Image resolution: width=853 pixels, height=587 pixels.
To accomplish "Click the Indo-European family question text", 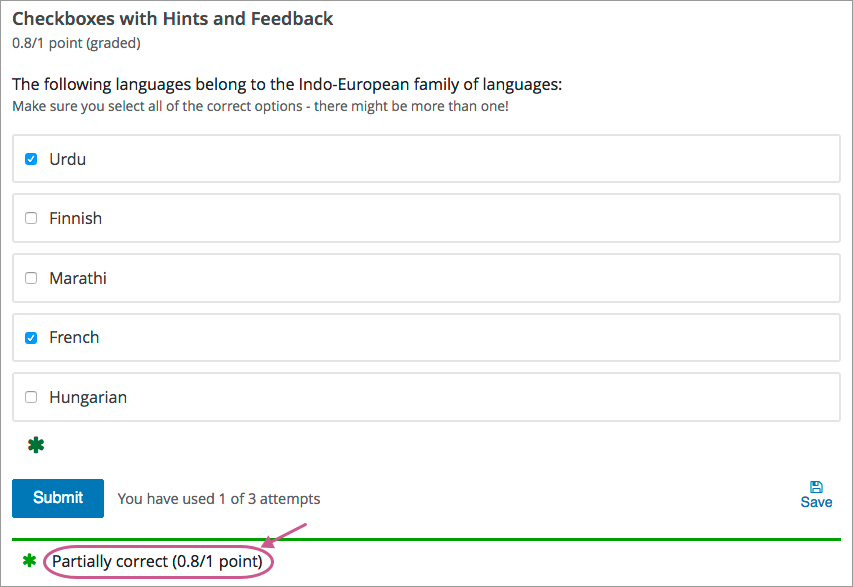I will click(287, 85).
